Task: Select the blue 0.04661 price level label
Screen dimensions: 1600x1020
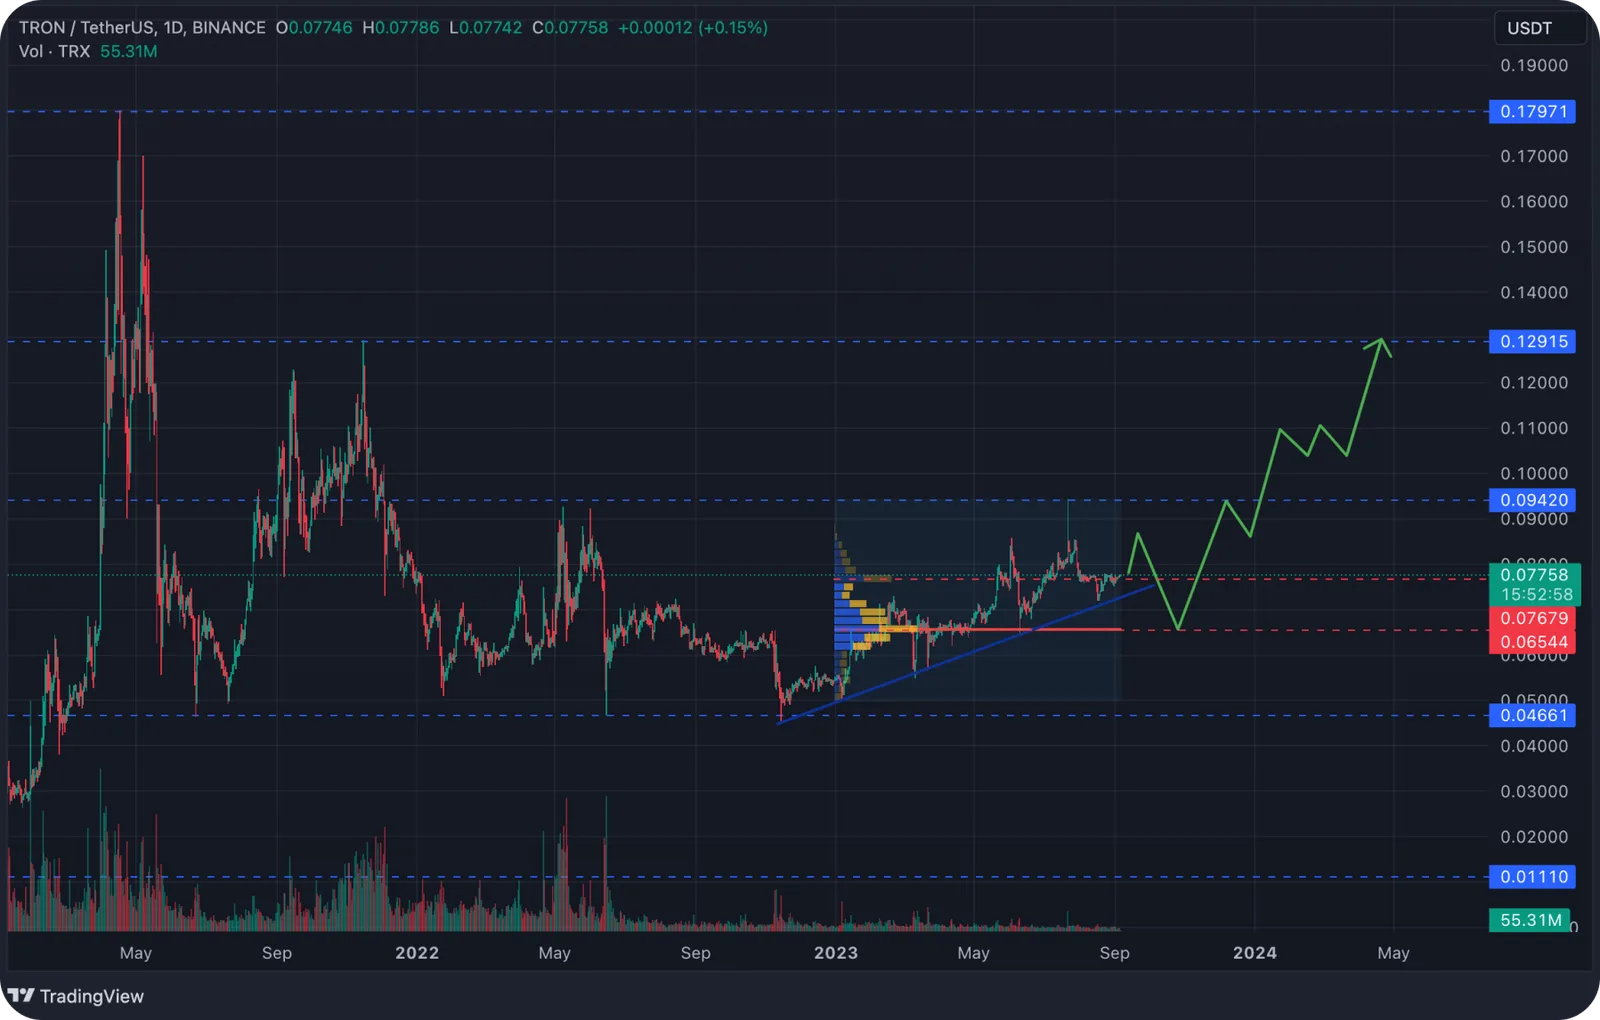Action: pos(1532,715)
